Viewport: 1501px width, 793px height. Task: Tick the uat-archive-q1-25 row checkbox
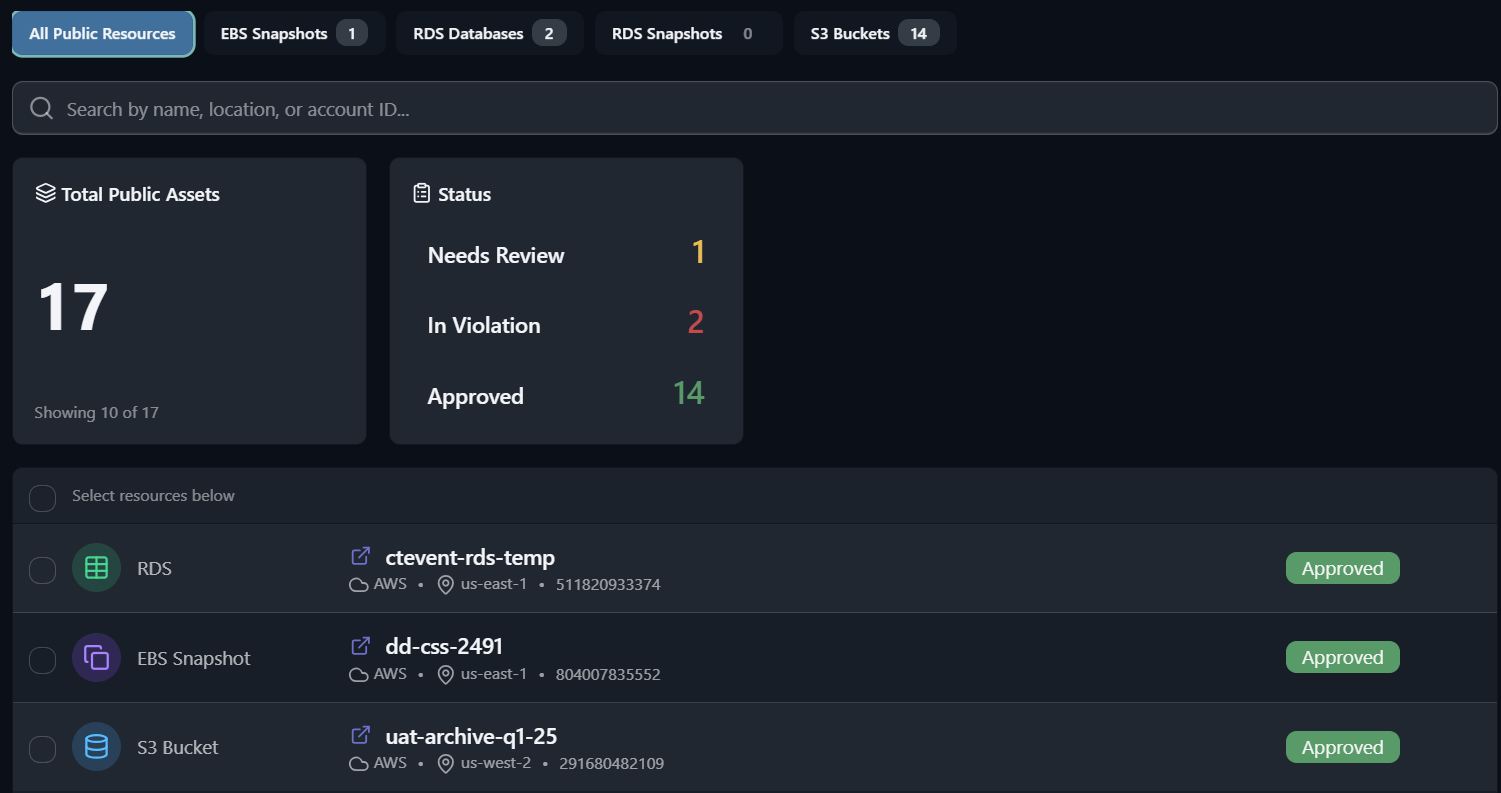click(x=42, y=749)
